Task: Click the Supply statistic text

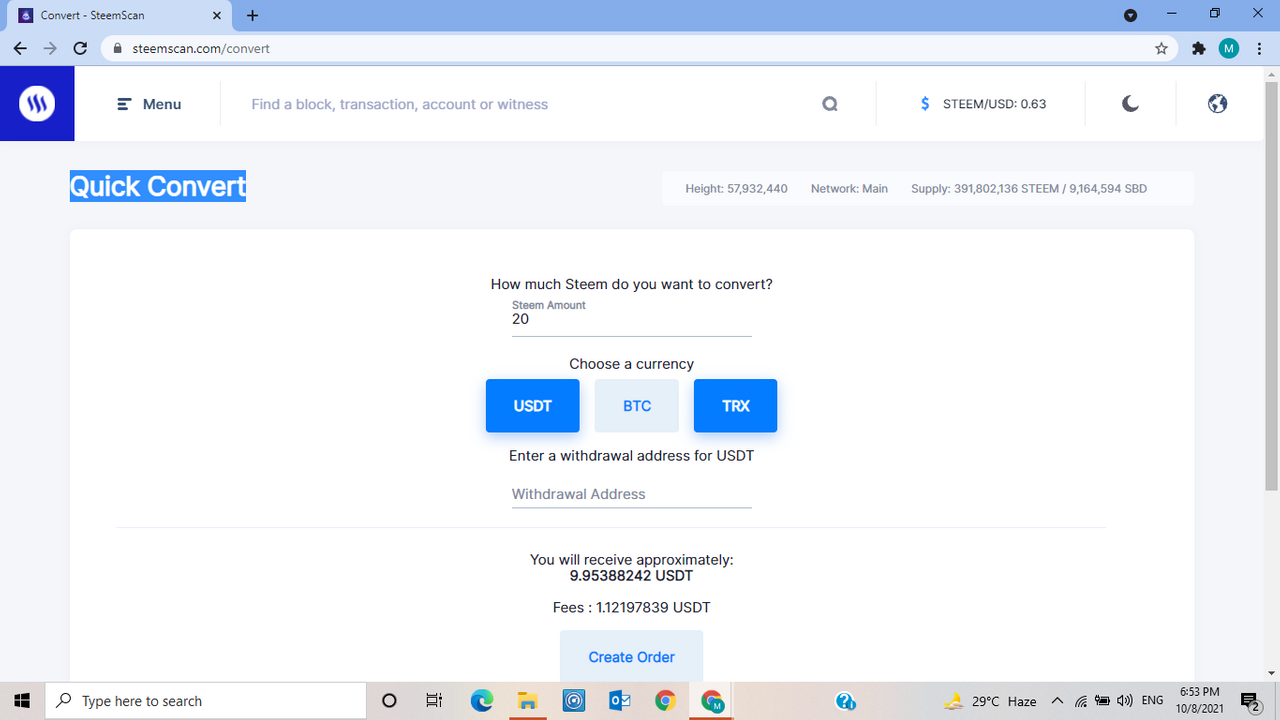Action: [x=1029, y=188]
